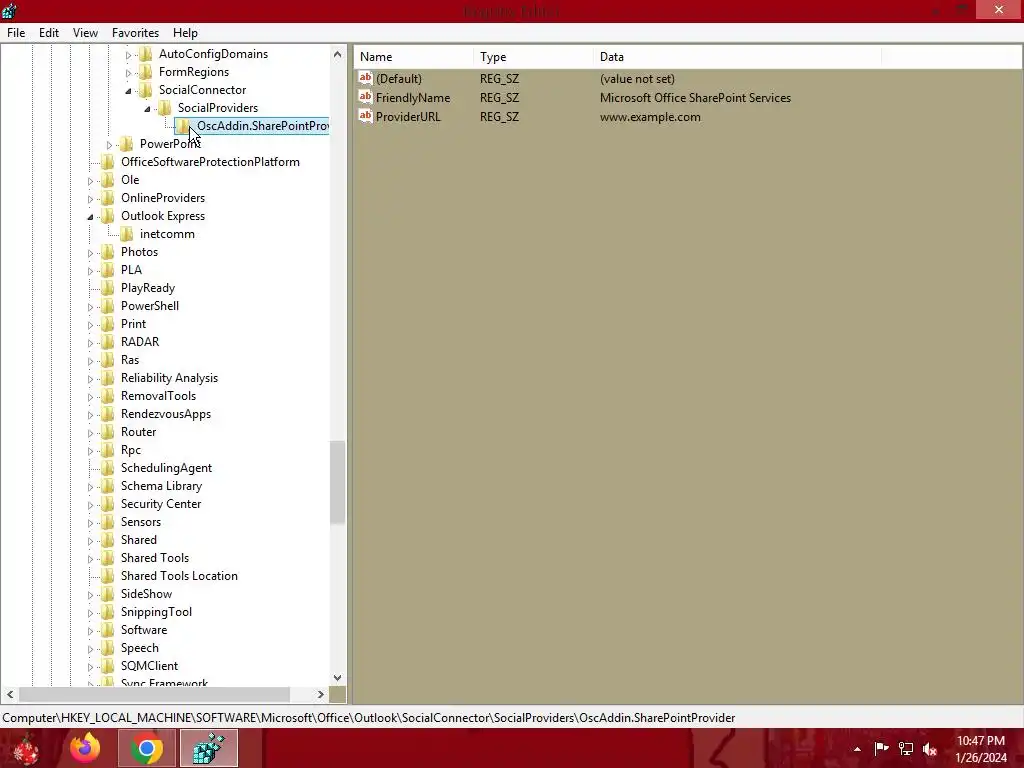Image resolution: width=1024 pixels, height=768 pixels.
Task: Click tree scroll up arrow
Action: [x=338, y=54]
